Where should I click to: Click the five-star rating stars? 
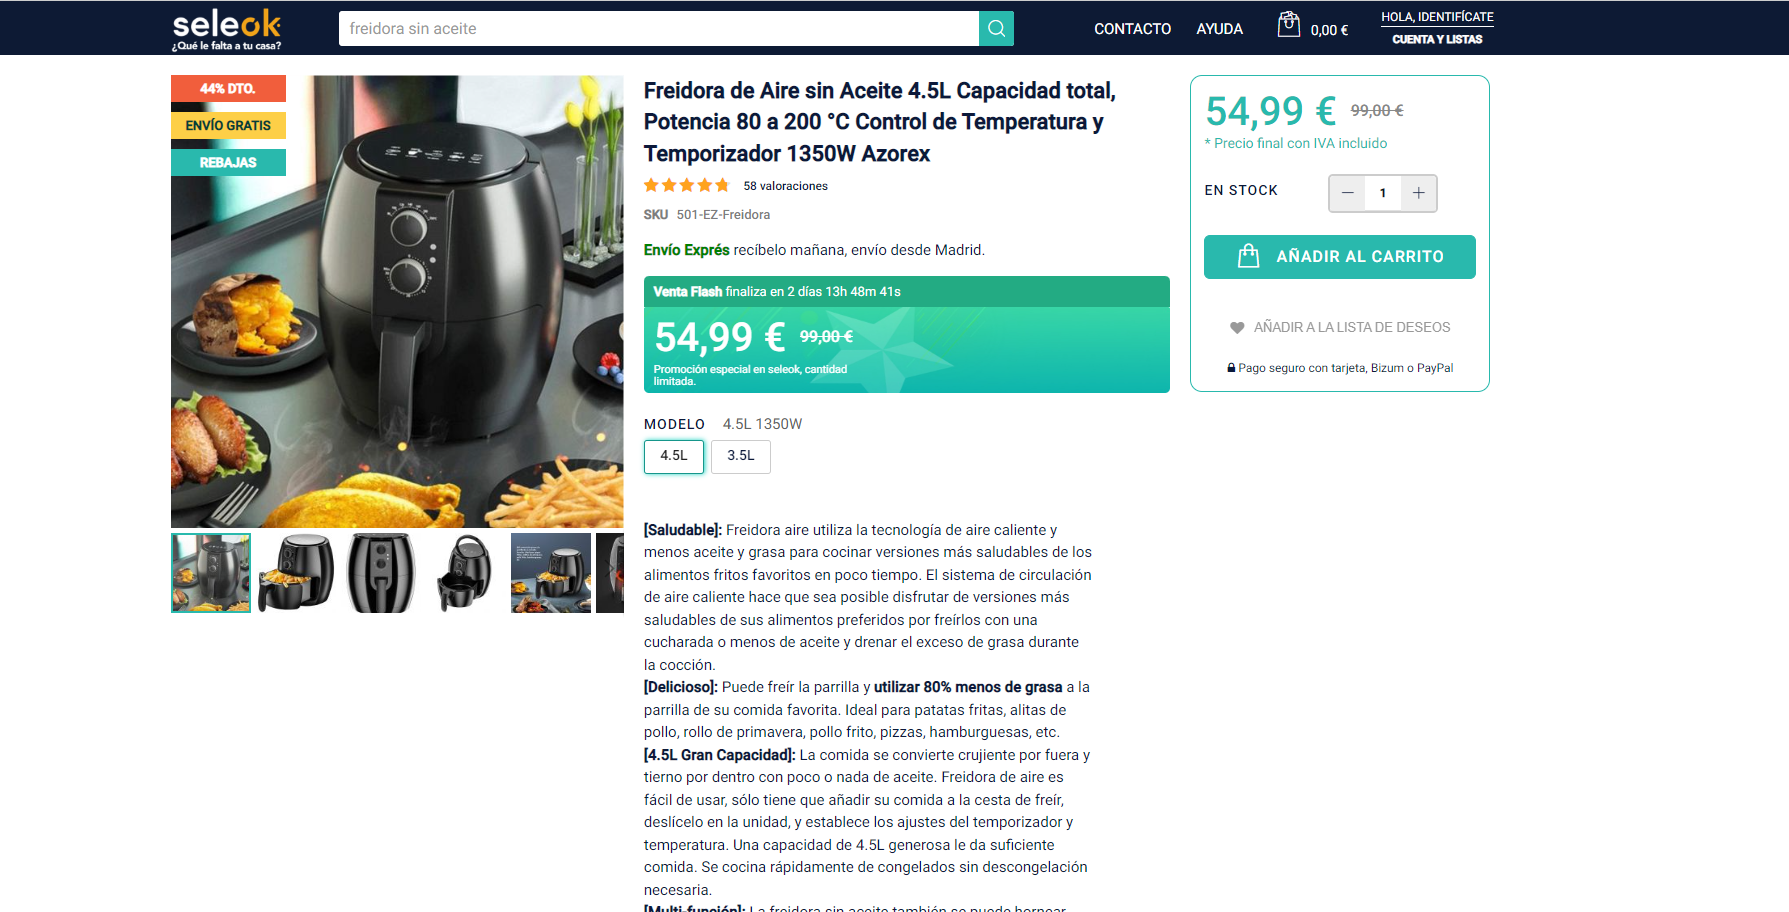[687, 185]
